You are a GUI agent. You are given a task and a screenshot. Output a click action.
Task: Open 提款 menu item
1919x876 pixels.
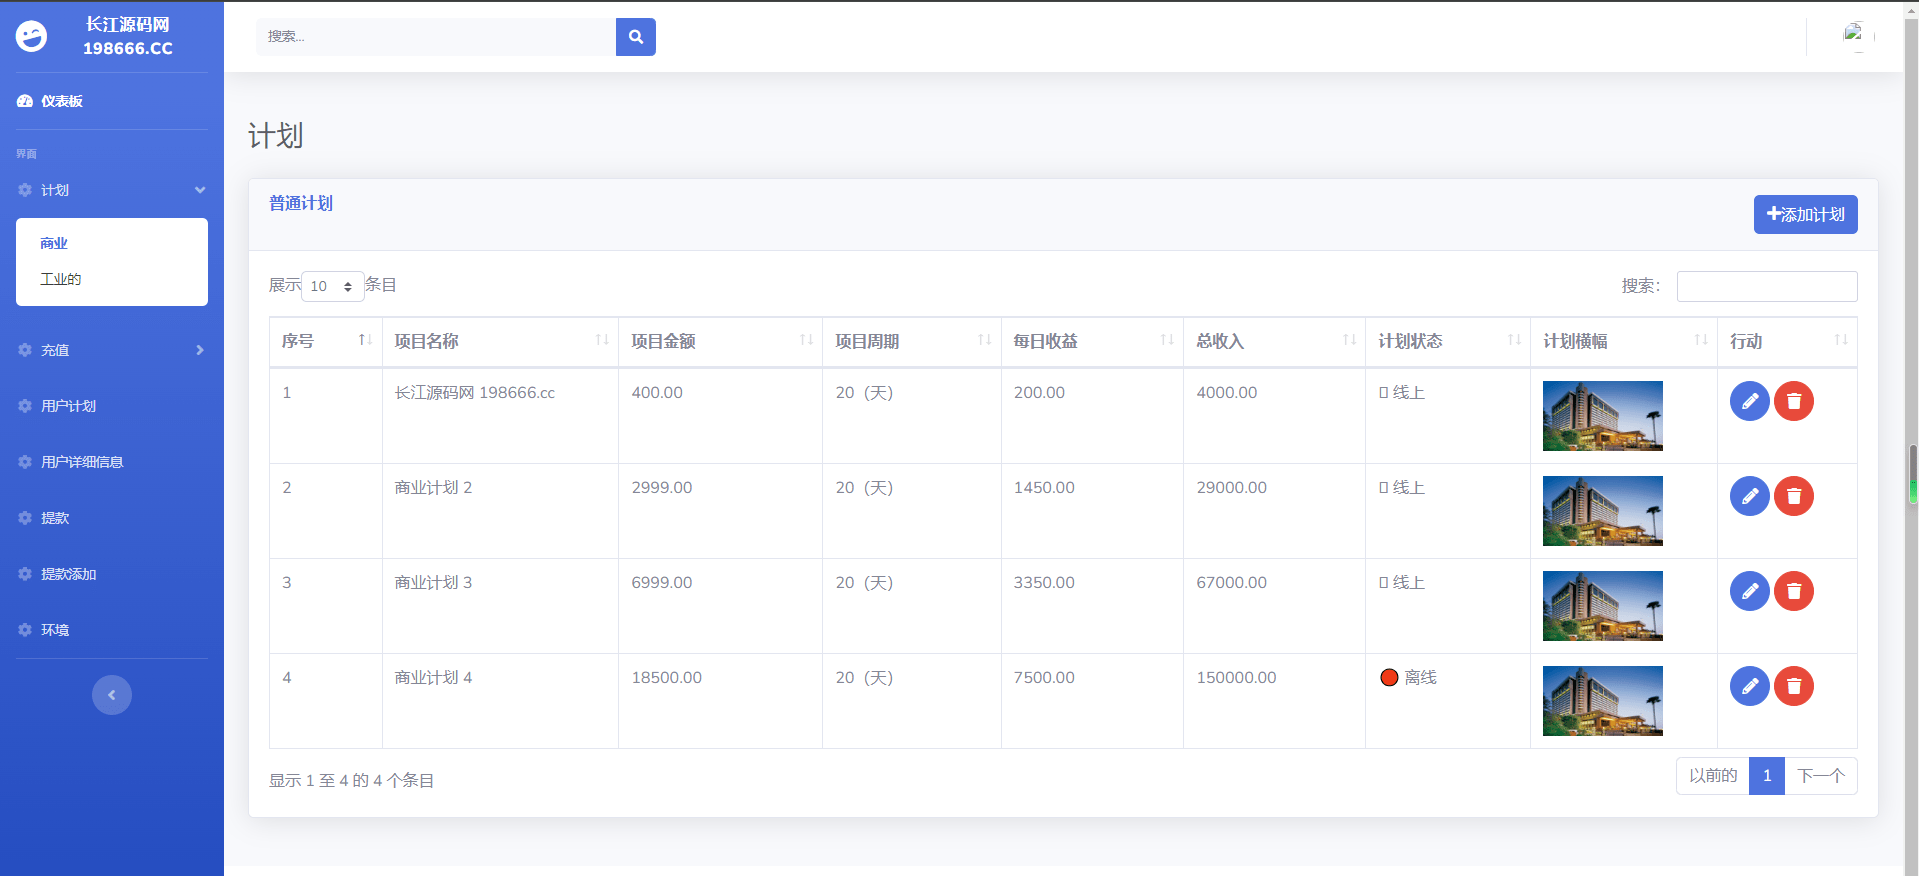(55, 518)
